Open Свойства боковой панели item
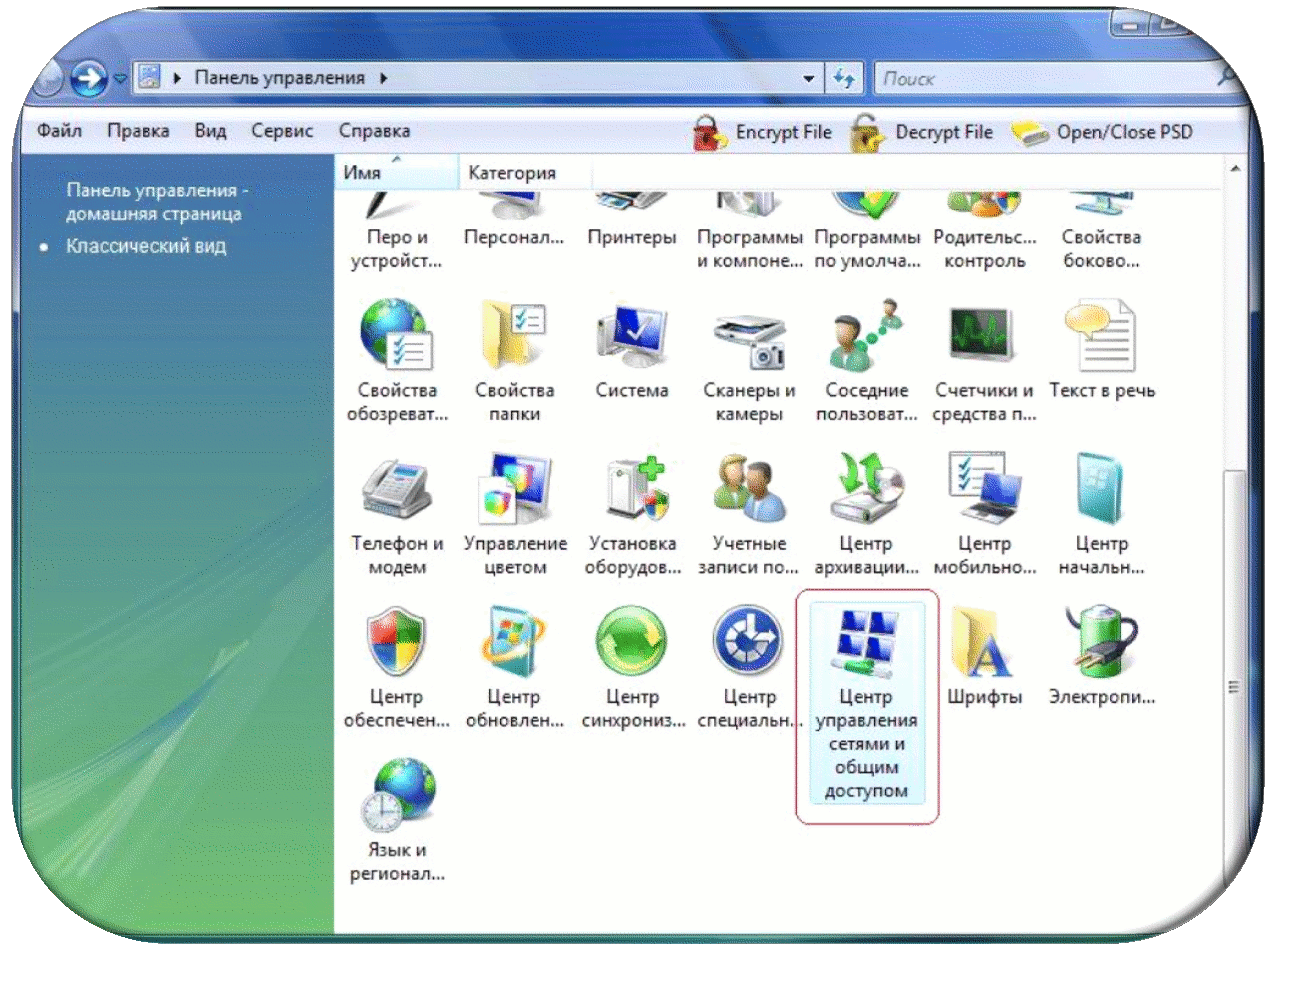The height and width of the screenshot is (1004, 1309). point(1101,230)
